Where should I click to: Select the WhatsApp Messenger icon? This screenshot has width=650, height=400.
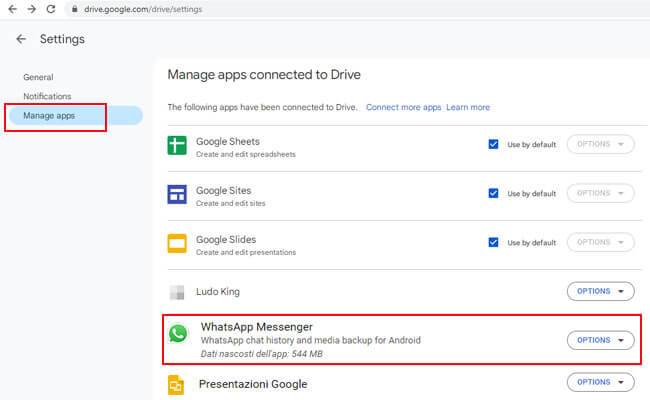click(x=178, y=334)
